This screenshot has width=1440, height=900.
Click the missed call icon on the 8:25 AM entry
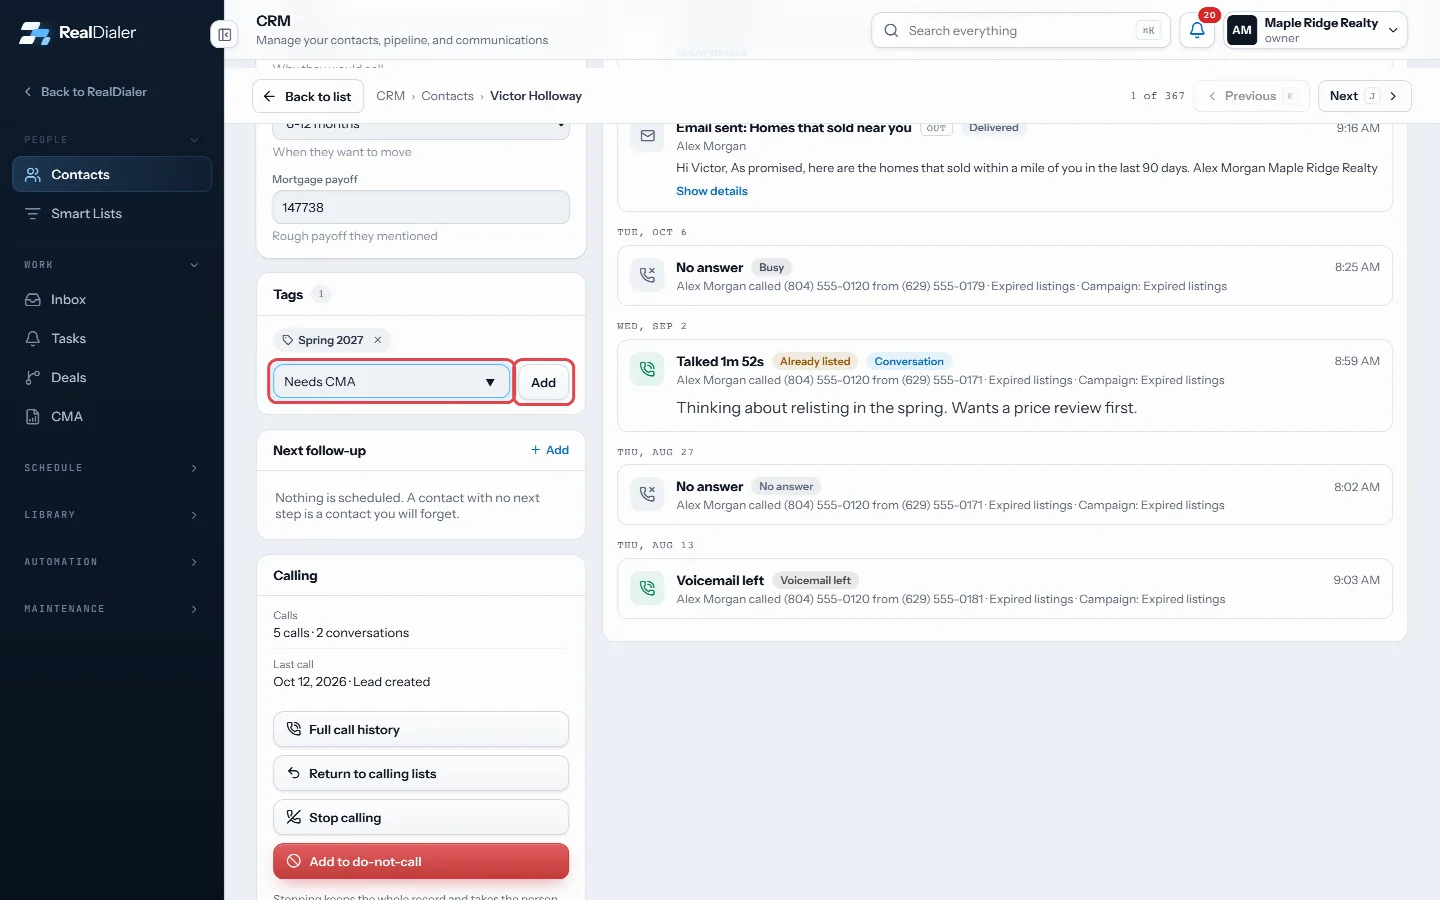click(648, 275)
